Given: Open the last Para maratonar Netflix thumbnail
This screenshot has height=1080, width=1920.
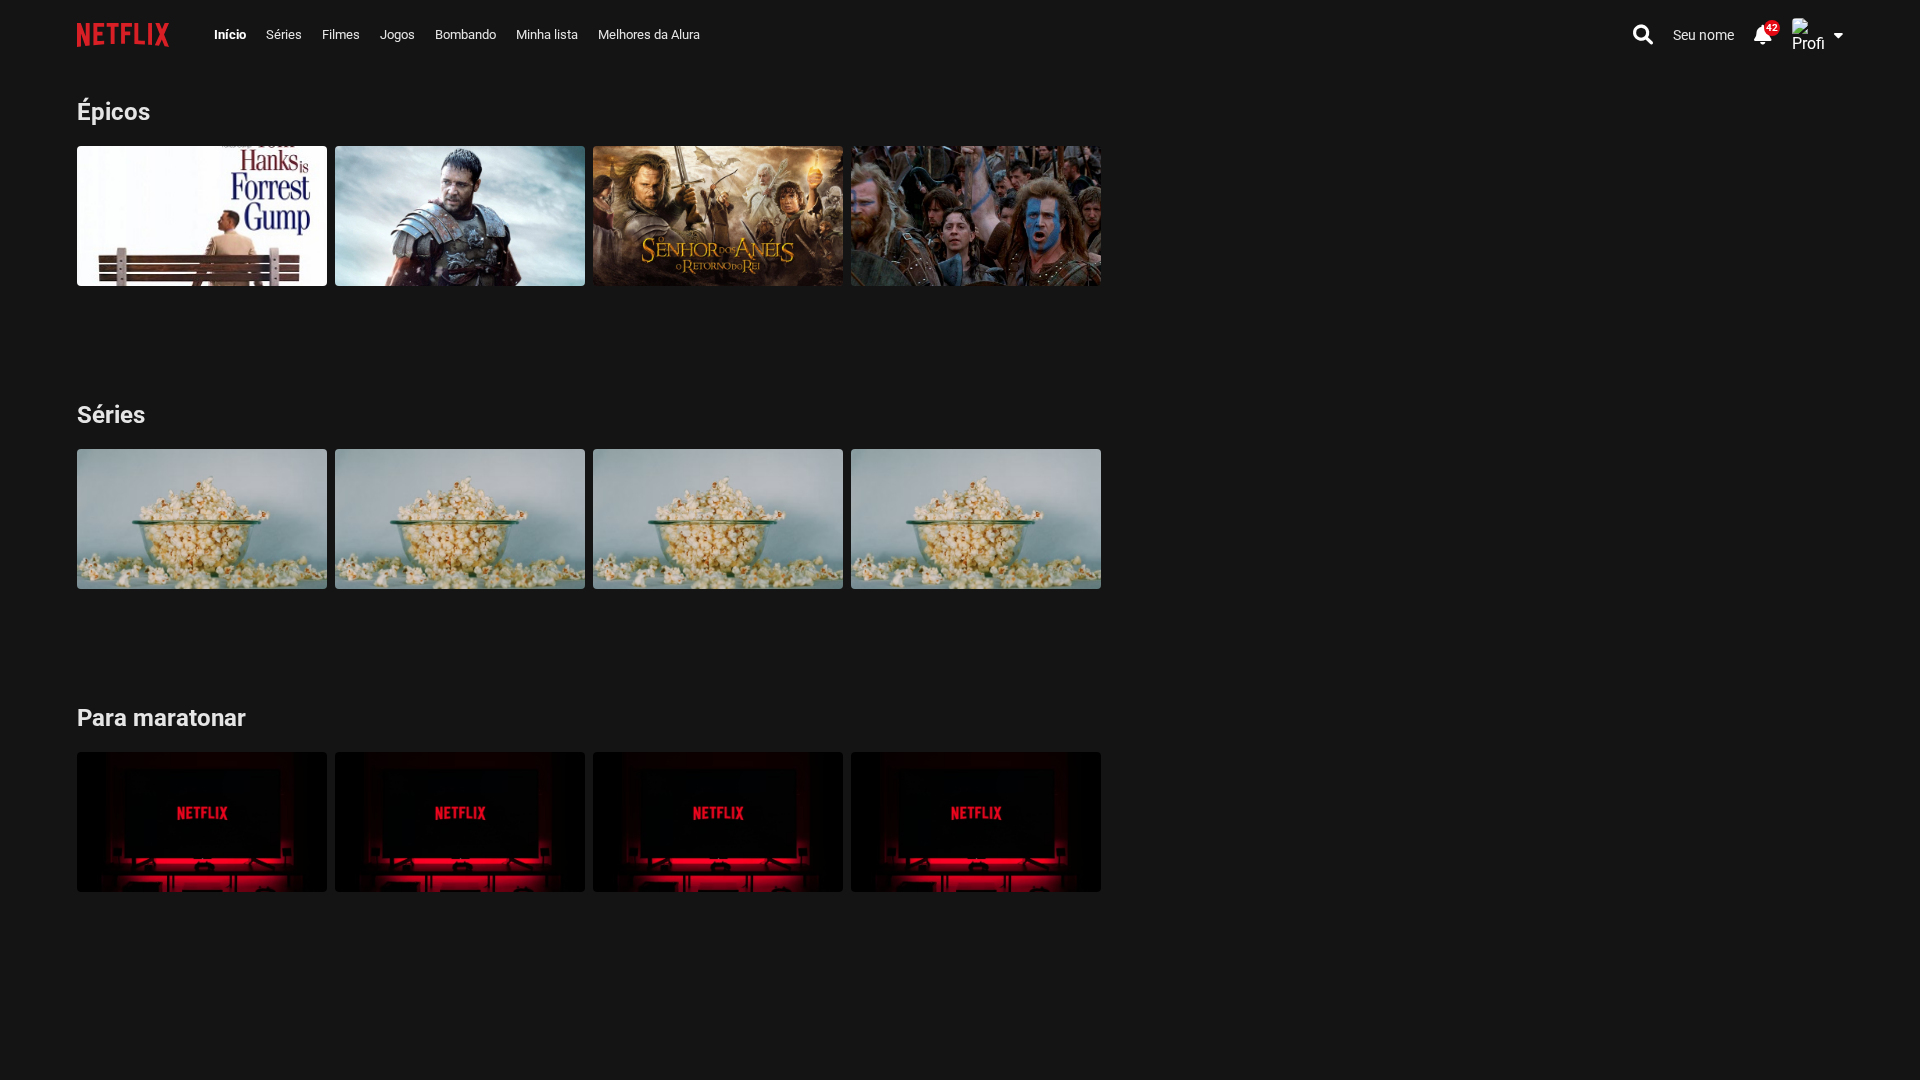Looking at the screenshot, I should (975, 821).
